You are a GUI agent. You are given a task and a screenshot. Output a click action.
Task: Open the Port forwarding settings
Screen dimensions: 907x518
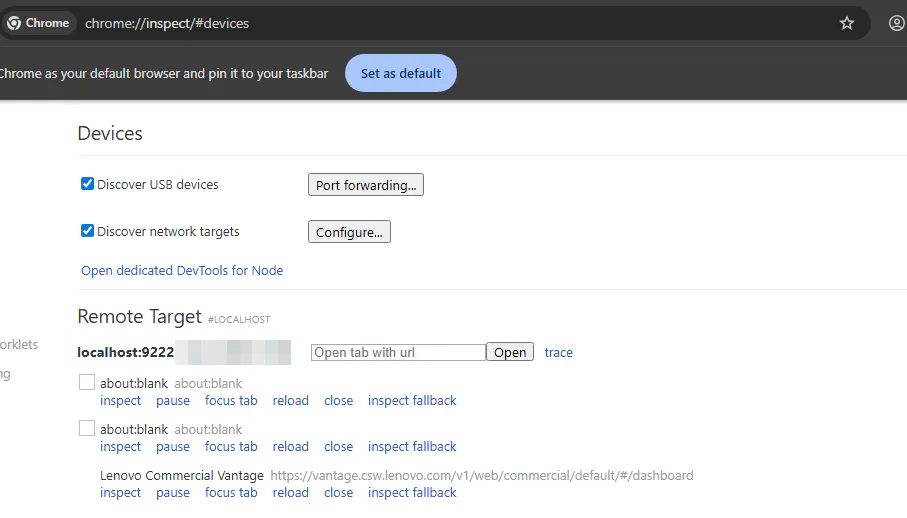click(365, 185)
